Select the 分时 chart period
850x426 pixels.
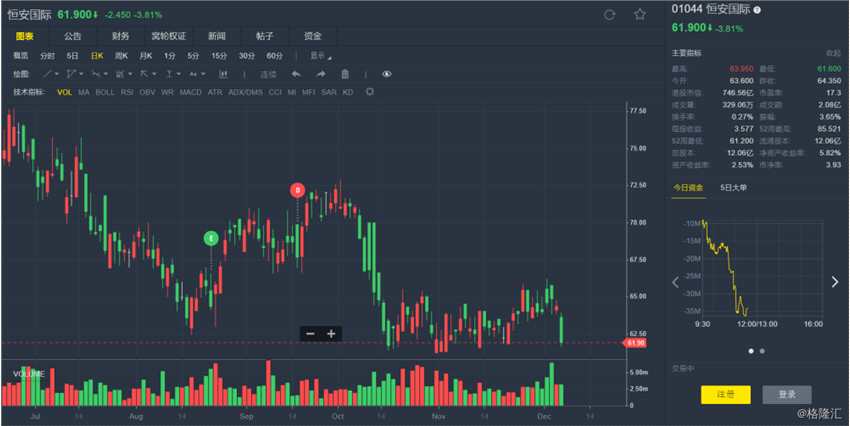[x=48, y=56]
